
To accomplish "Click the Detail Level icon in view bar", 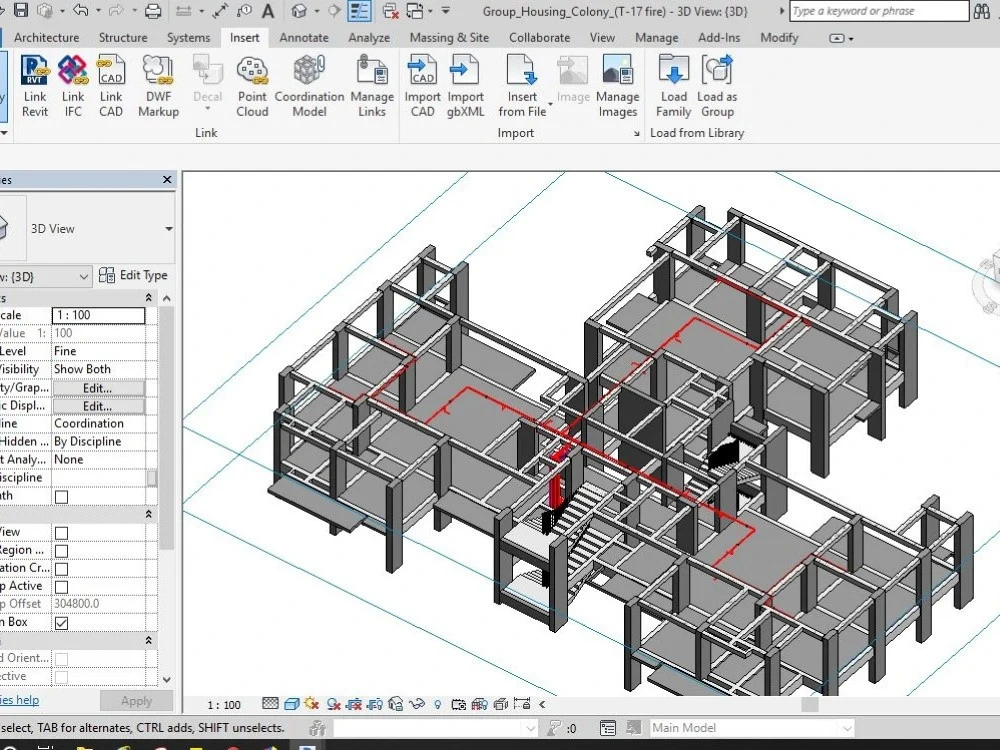I will point(270,703).
